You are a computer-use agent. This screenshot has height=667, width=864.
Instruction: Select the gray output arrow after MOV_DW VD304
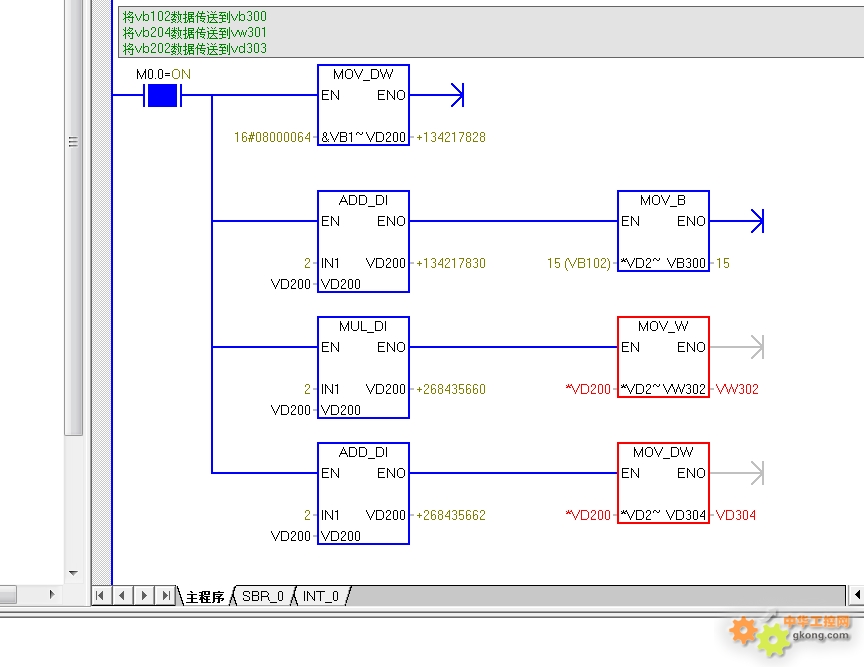(758, 473)
